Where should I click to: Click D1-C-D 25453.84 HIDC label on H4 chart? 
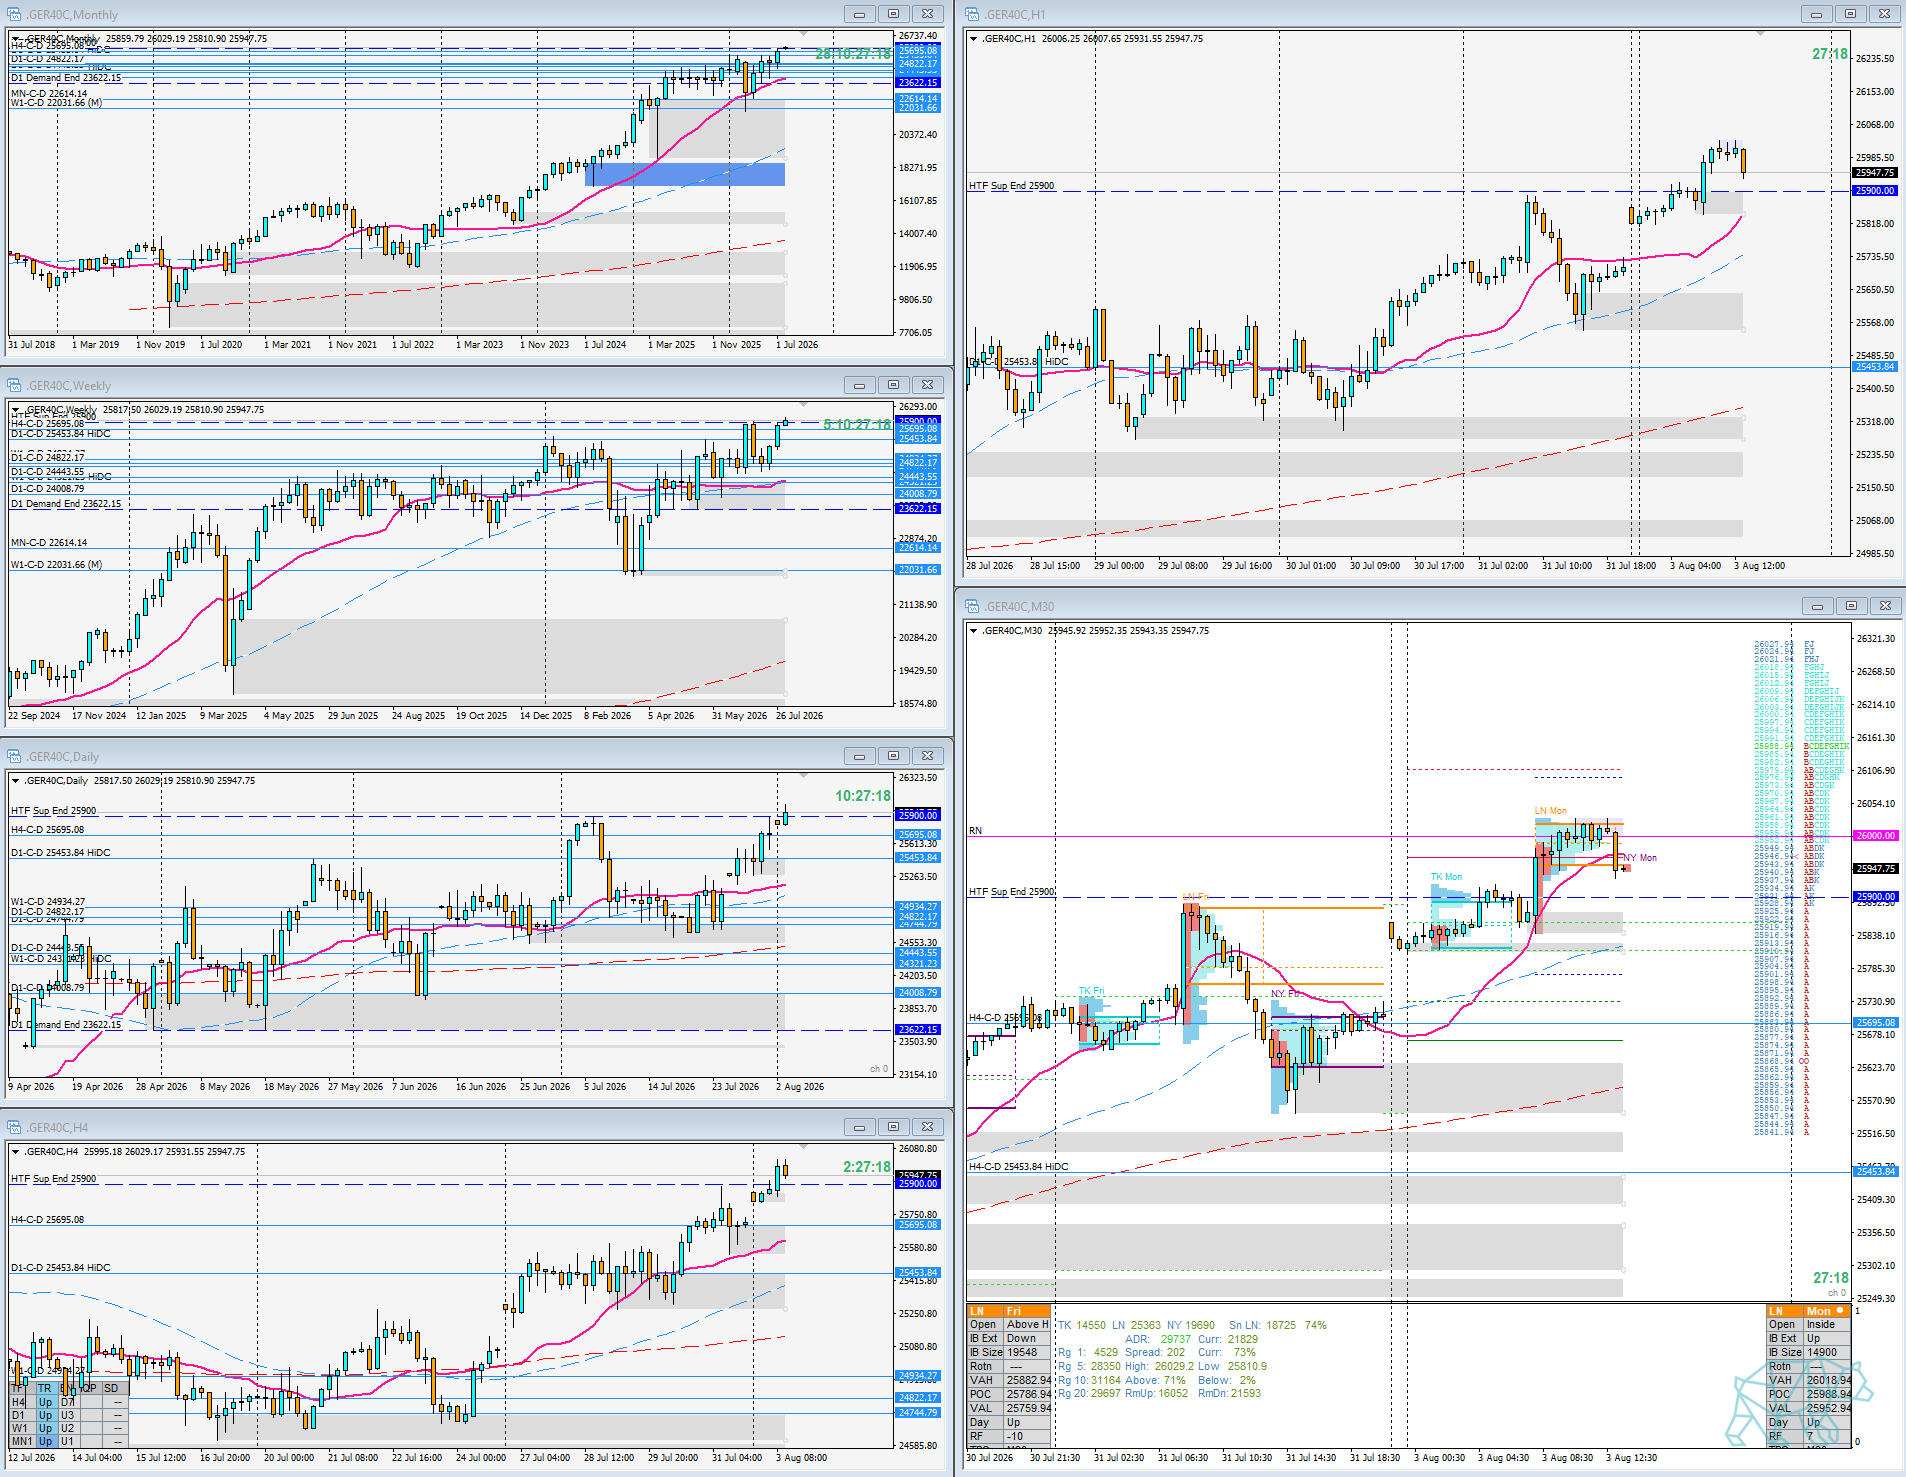click(x=61, y=1268)
